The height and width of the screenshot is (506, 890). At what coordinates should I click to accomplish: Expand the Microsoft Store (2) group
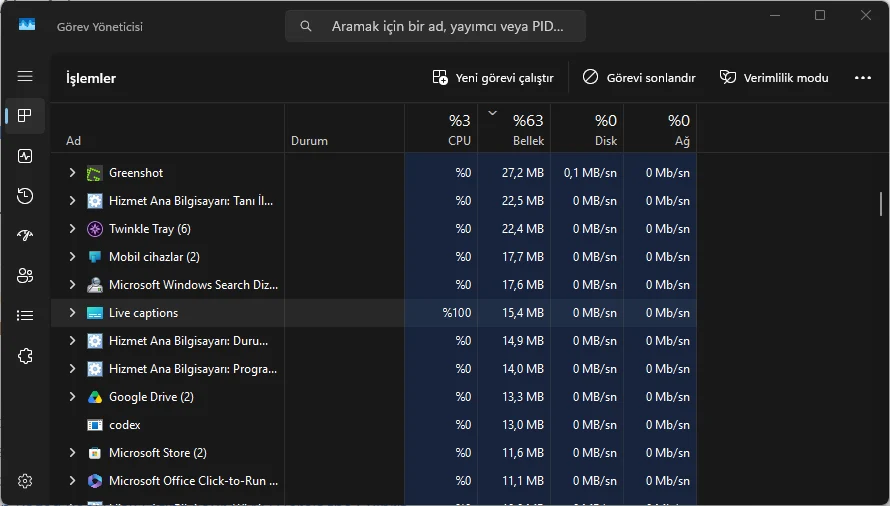point(72,452)
